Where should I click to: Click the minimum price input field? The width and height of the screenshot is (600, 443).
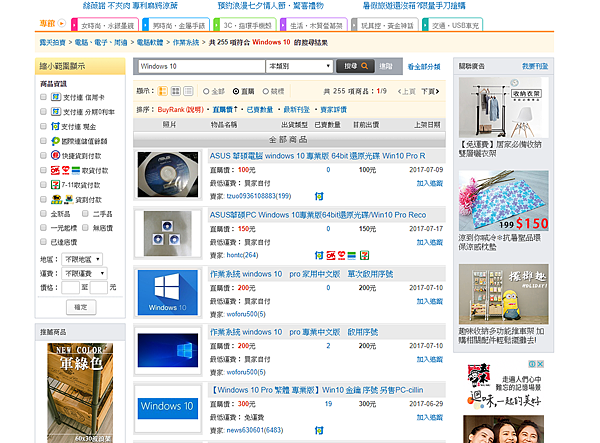[x=70, y=287]
